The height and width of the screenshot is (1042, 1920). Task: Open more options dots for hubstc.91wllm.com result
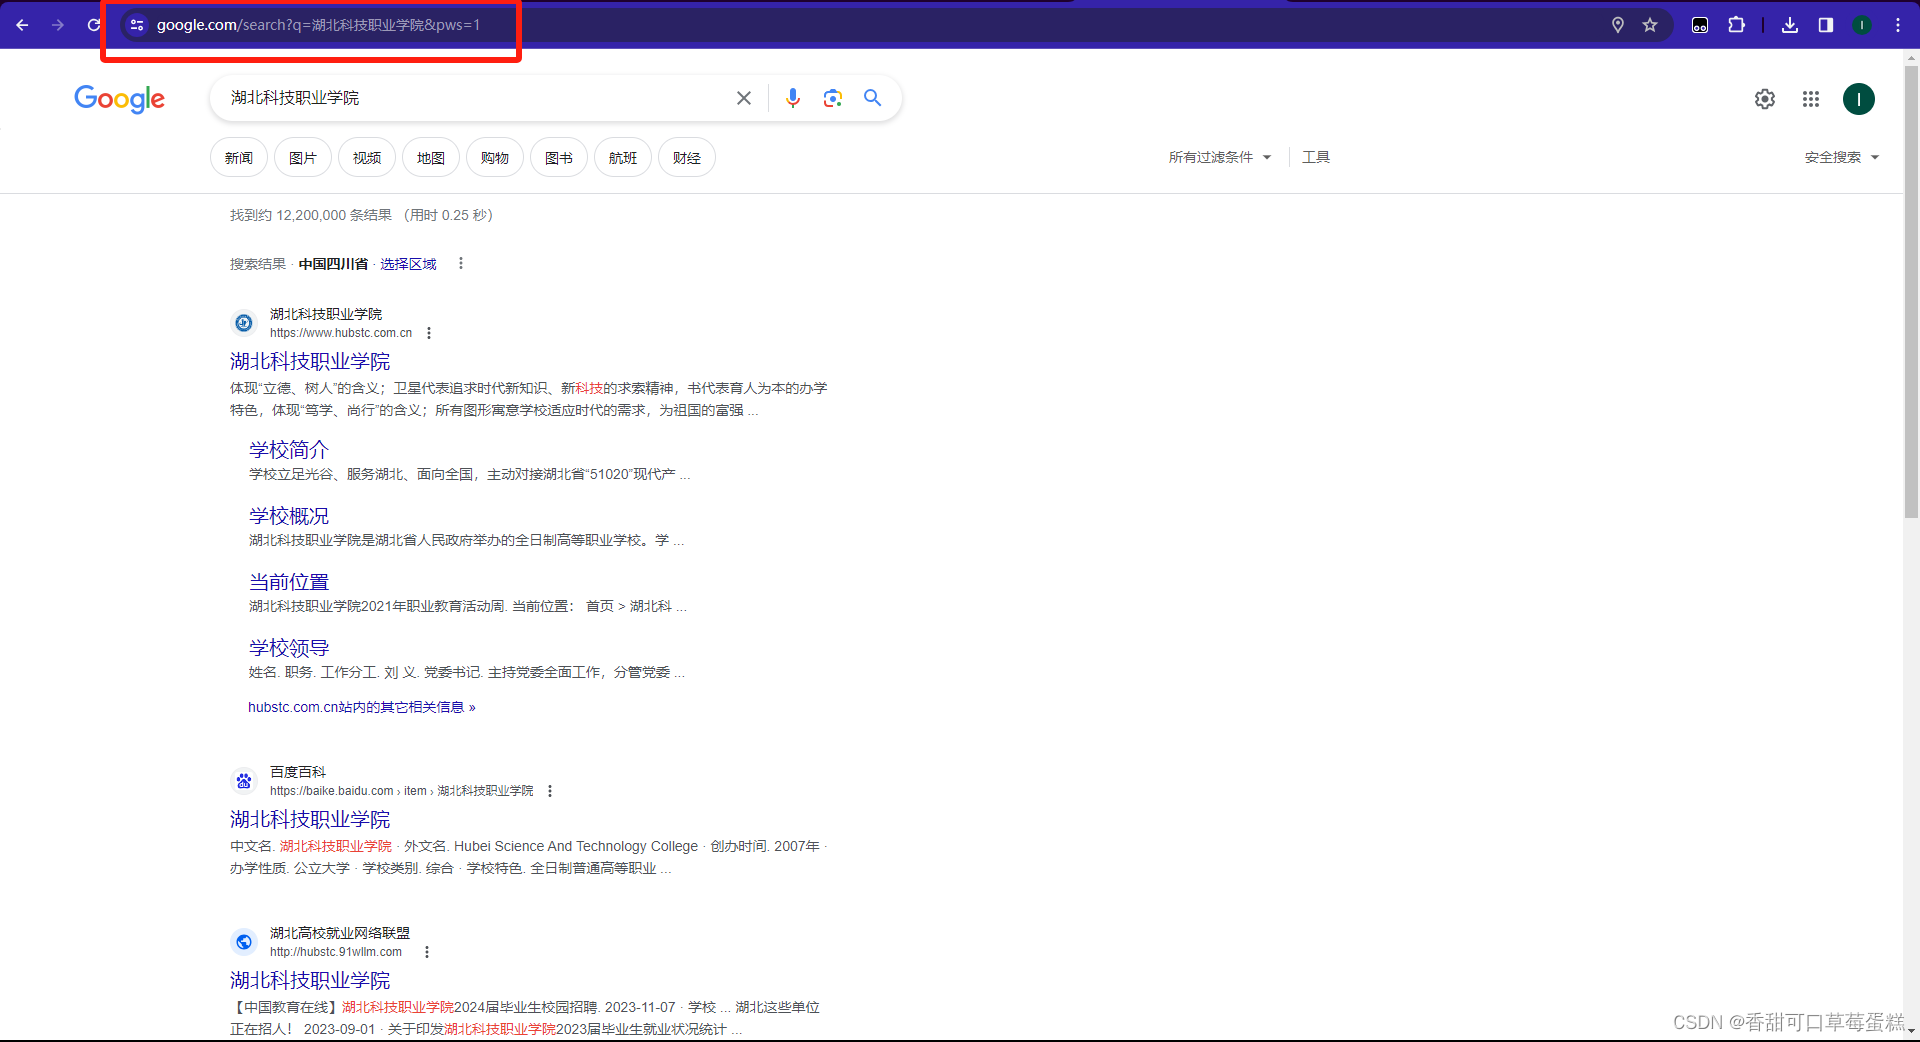tap(427, 952)
